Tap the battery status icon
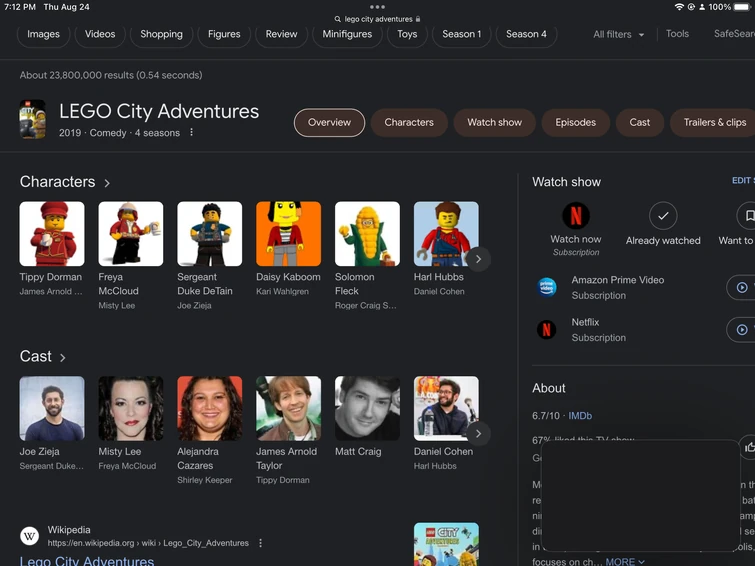The image size is (755, 566). [x=743, y=7]
